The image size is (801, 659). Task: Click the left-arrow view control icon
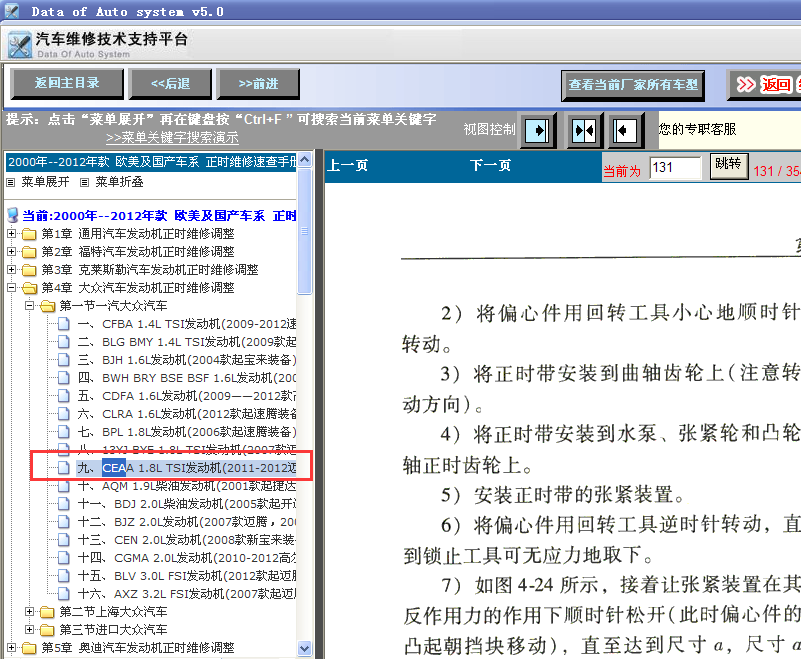(624, 130)
